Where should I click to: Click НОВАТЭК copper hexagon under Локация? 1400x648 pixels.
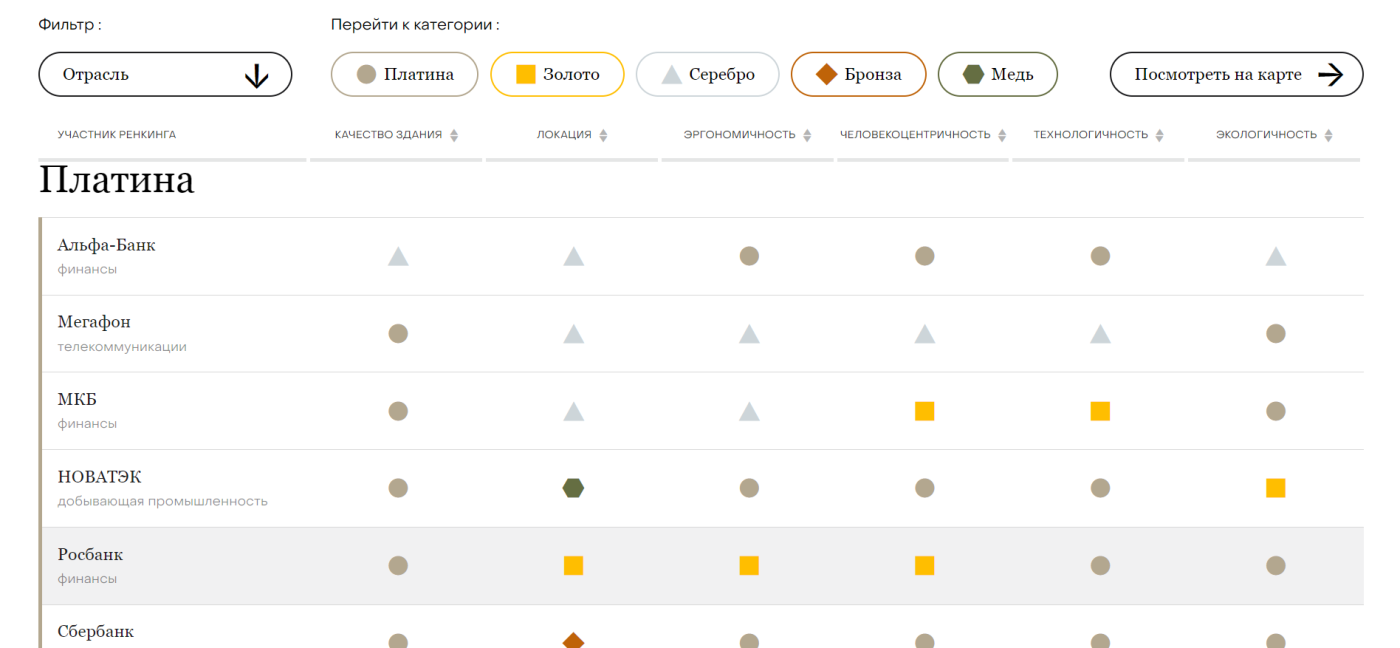coord(573,488)
